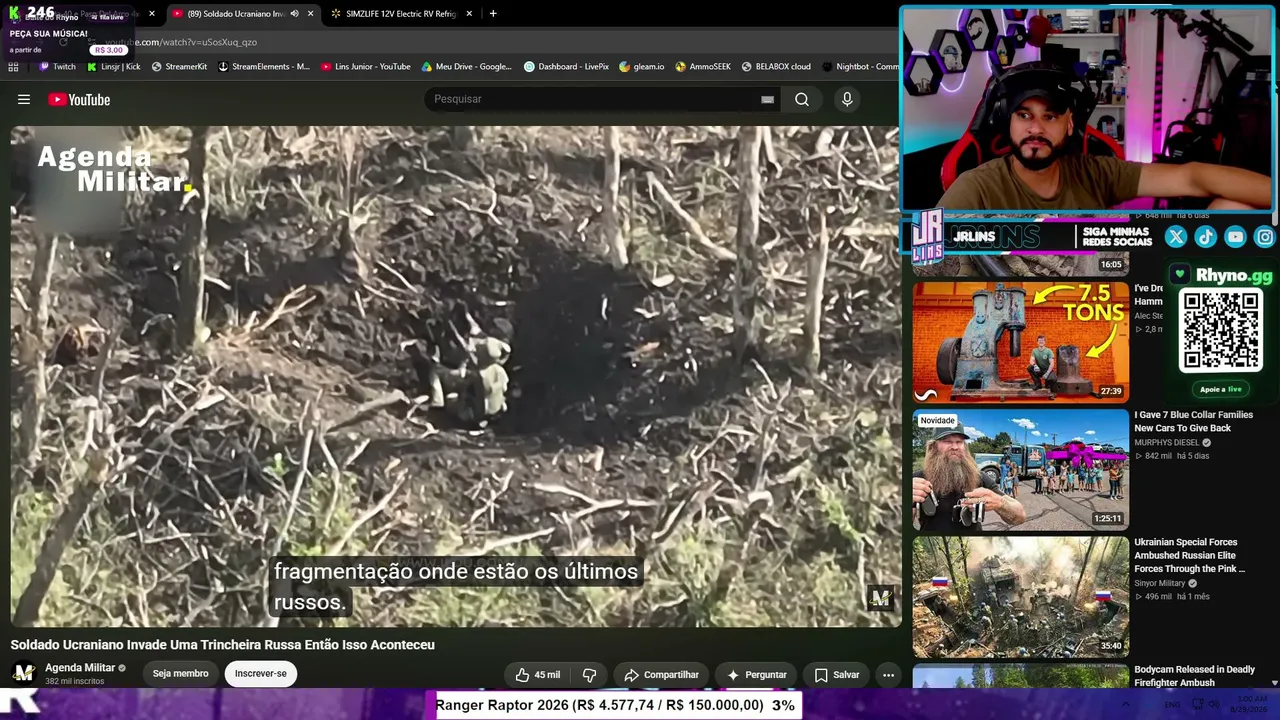Like the video with 45 mil likes

click(538, 675)
